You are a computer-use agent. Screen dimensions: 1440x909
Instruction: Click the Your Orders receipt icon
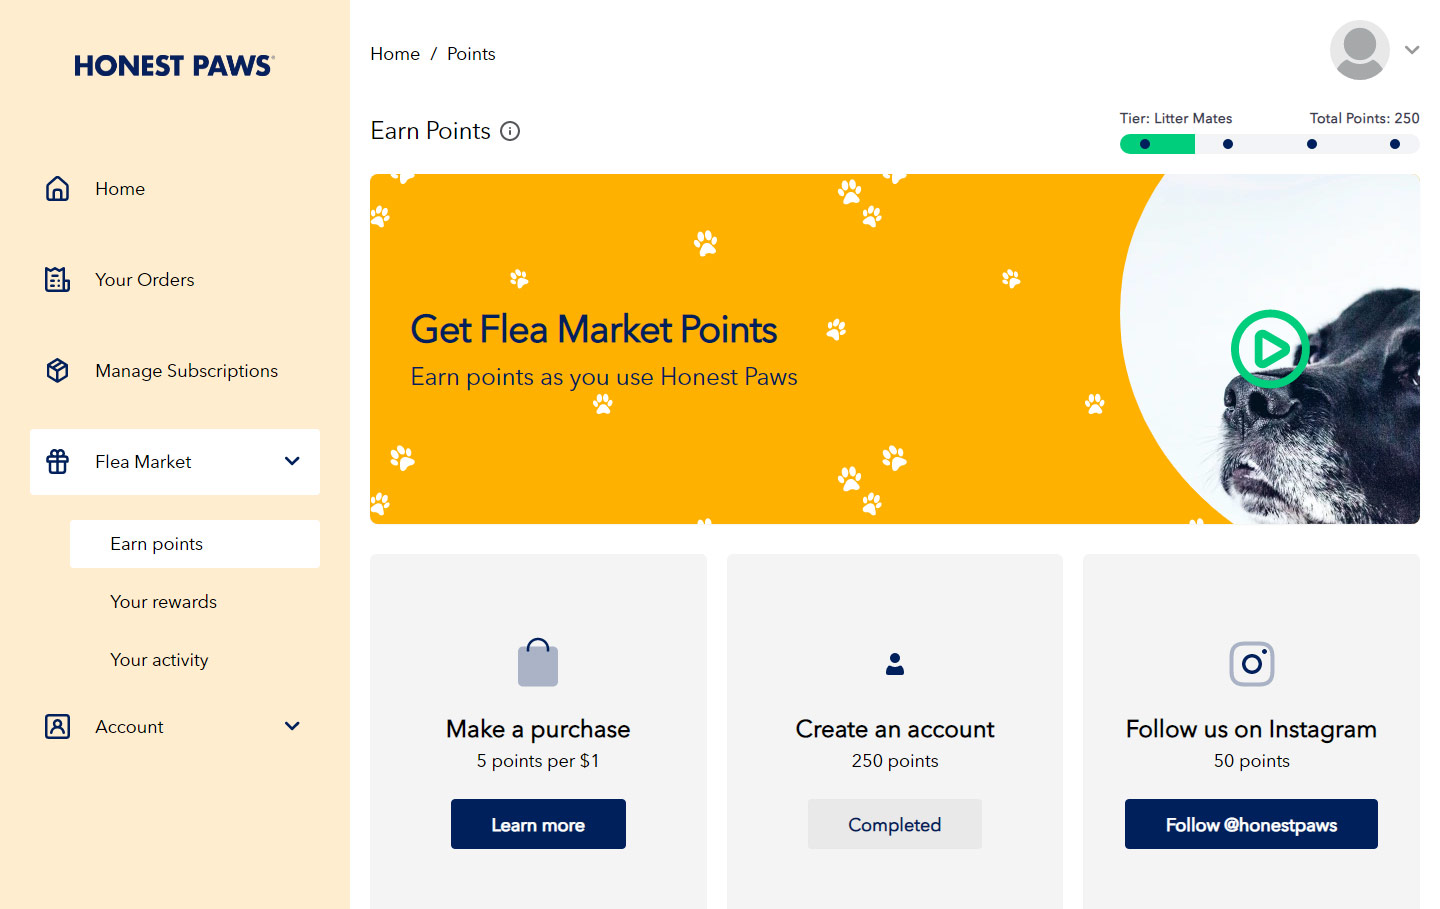click(x=58, y=280)
